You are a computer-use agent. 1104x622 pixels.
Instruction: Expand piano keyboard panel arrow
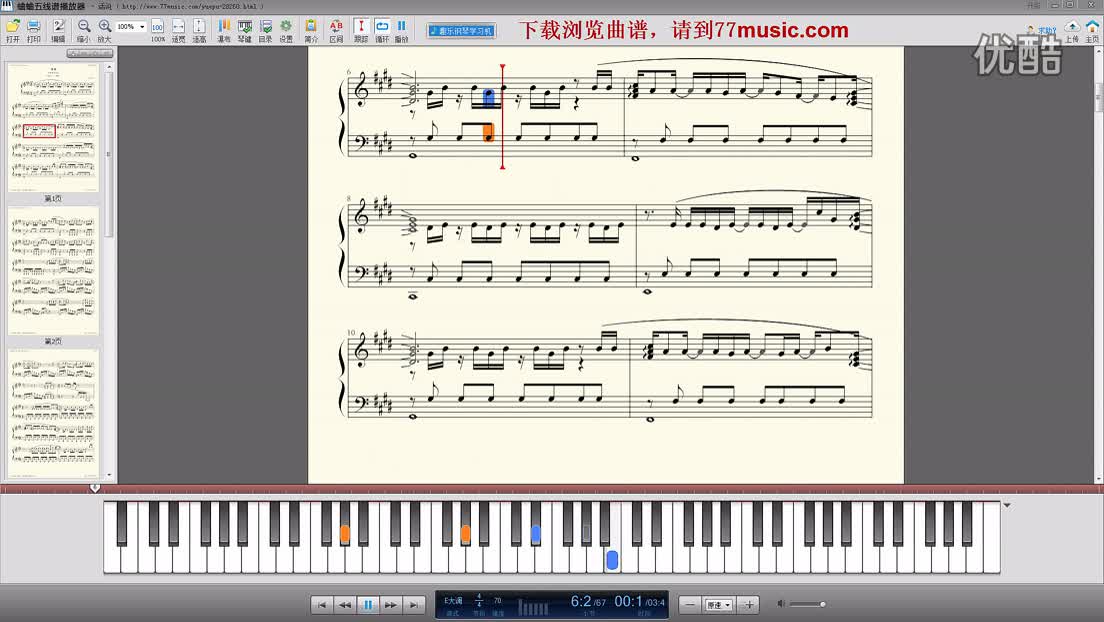tap(1007, 506)
